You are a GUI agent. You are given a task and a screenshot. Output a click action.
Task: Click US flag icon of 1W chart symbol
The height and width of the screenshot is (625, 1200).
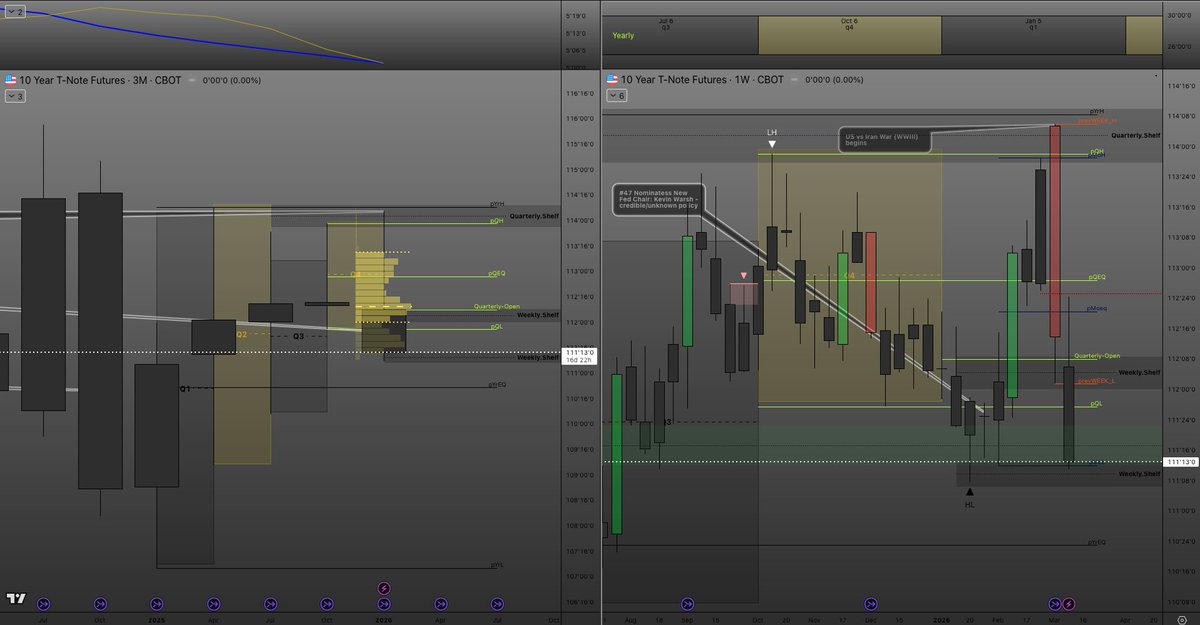point(612,79)
